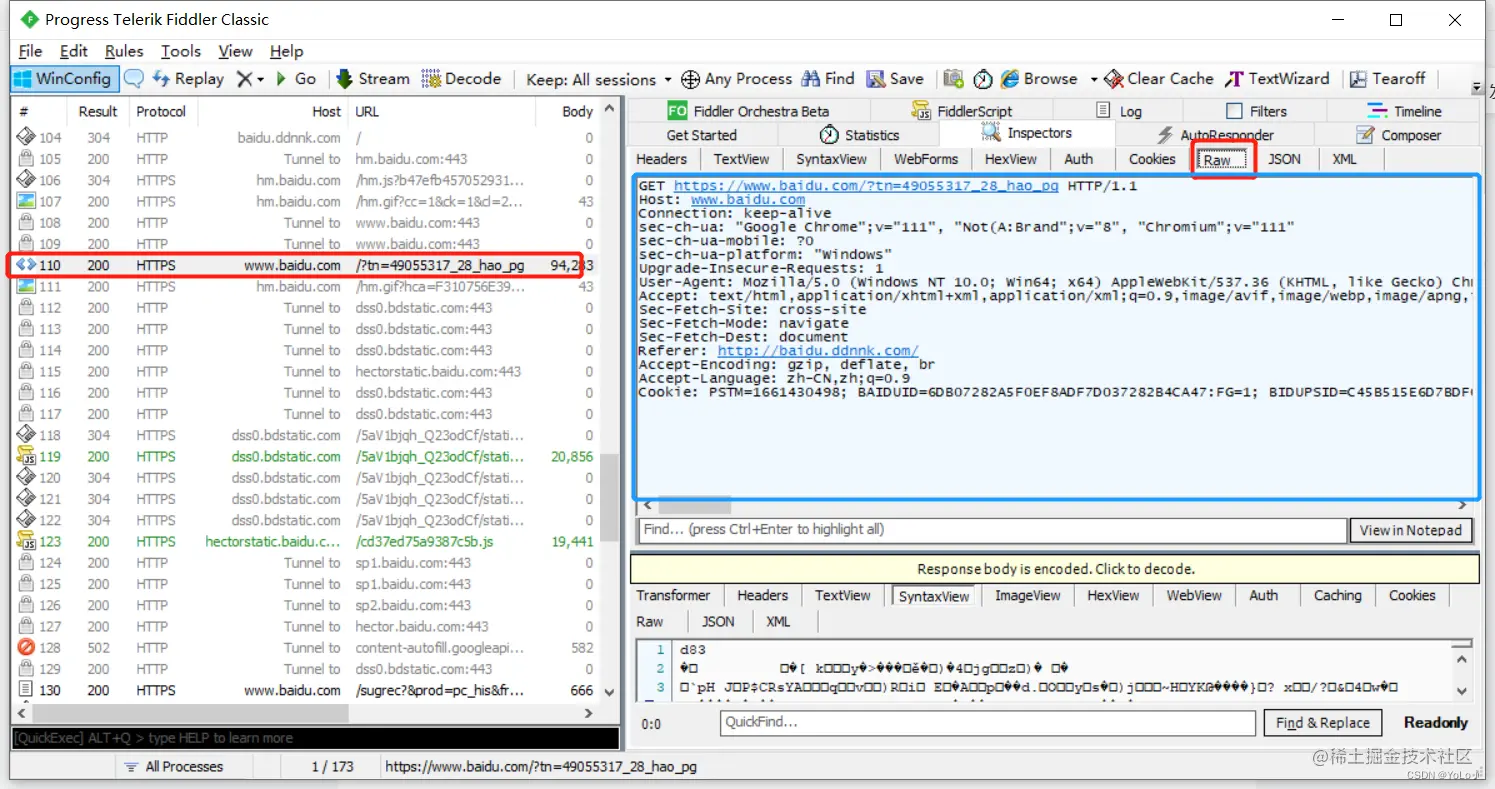The height and width of the screenshot is (789, 1495).
Task: Replay the selected session
Action: click(188, 79)
